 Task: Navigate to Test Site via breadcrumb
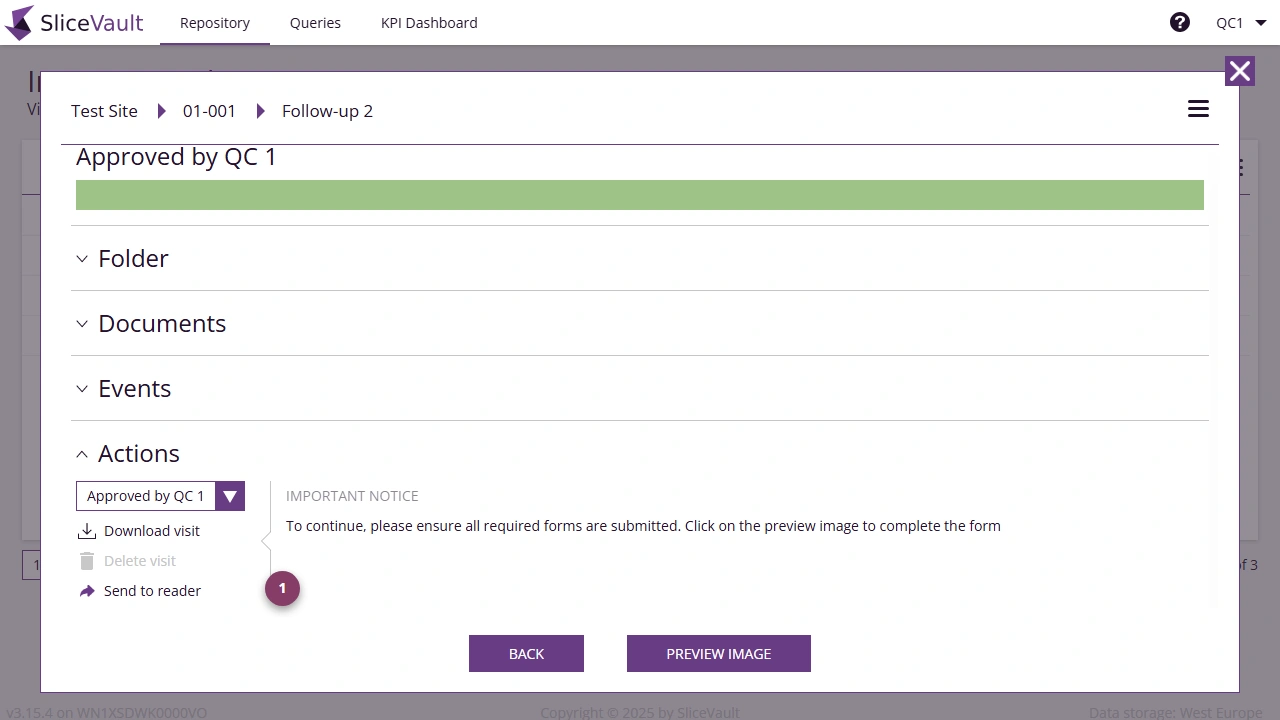(103, 111)
